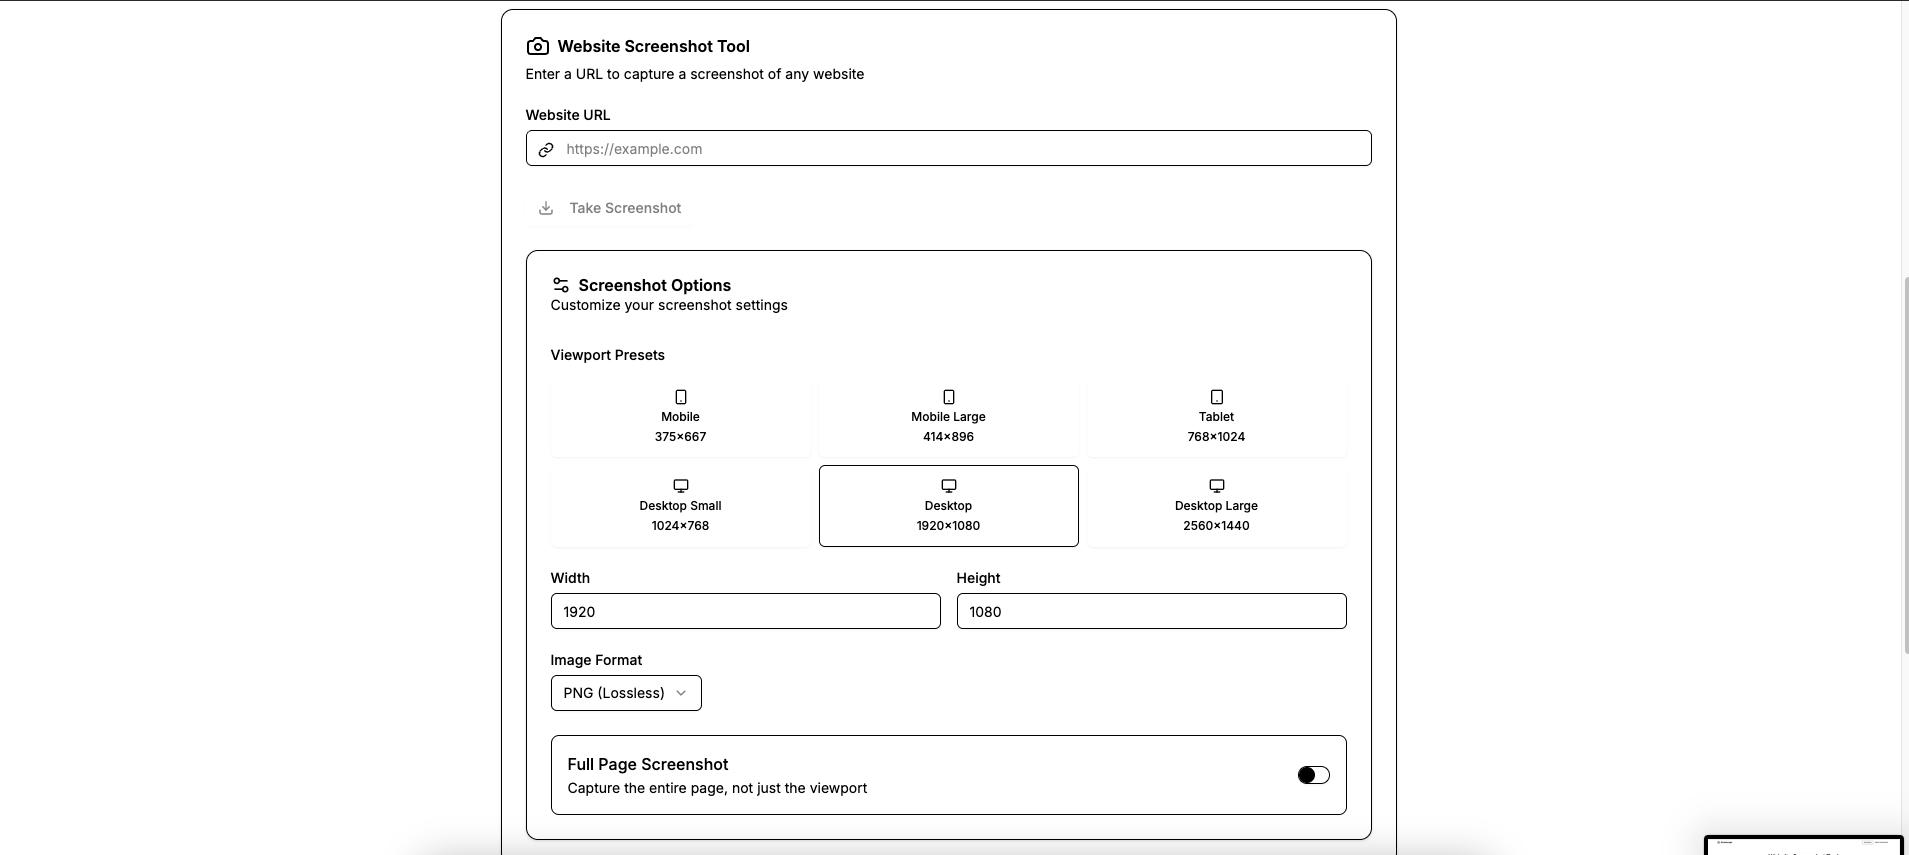Viewport: 1909px width, 855px height.
Task: Select the Mobile 375×667 preset icon
Action: 681,397
